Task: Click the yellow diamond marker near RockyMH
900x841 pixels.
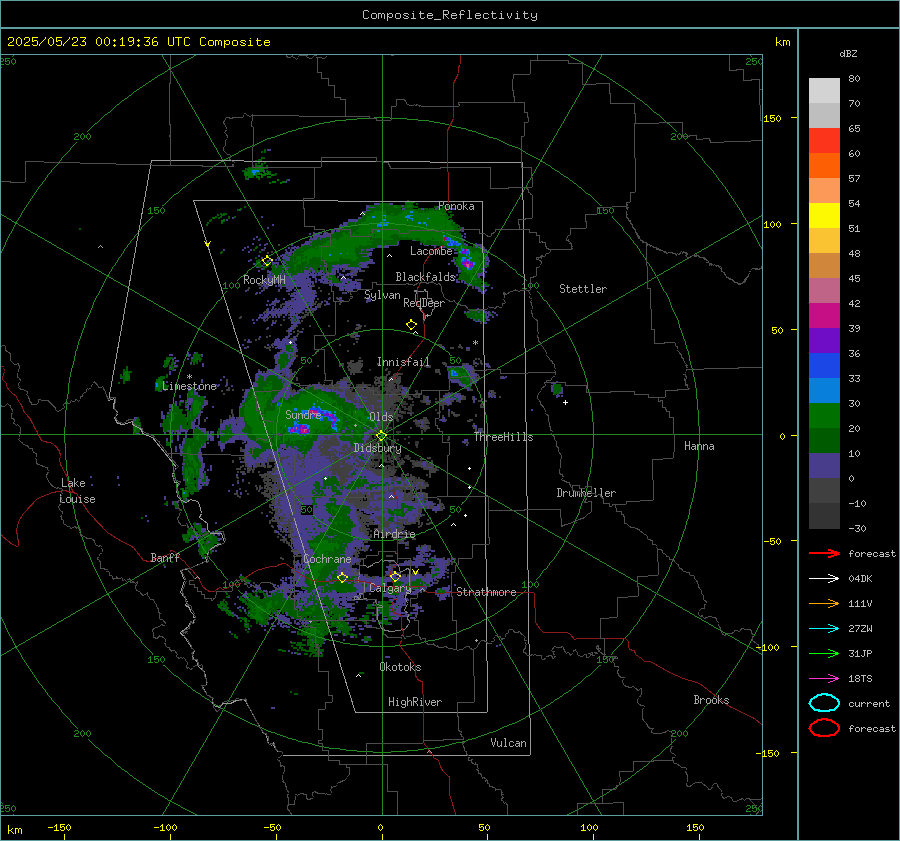Action: pos(267,261)
